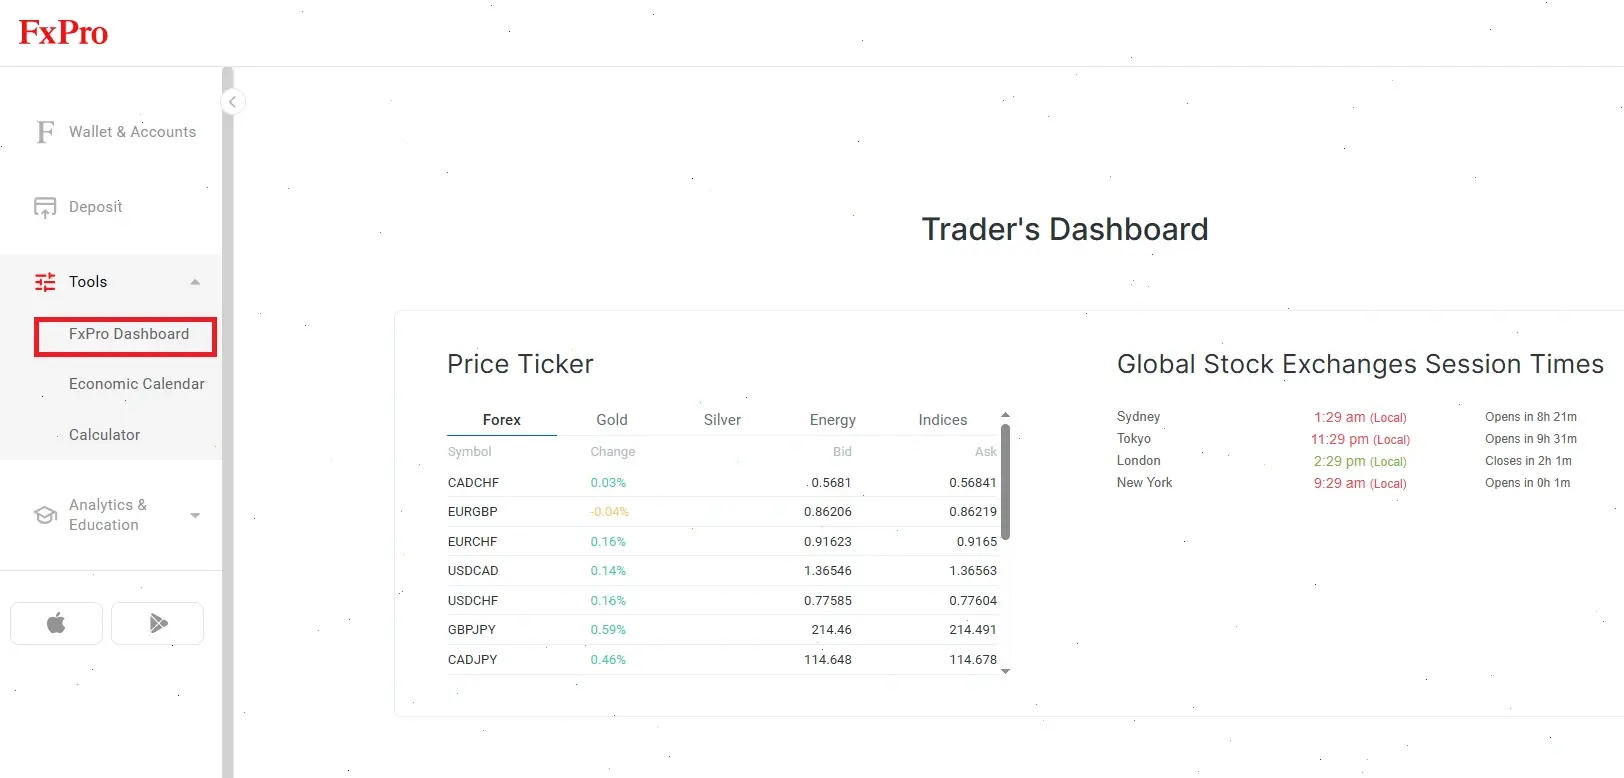Collapse the Tools section chevron

click(x=195, y=281)
